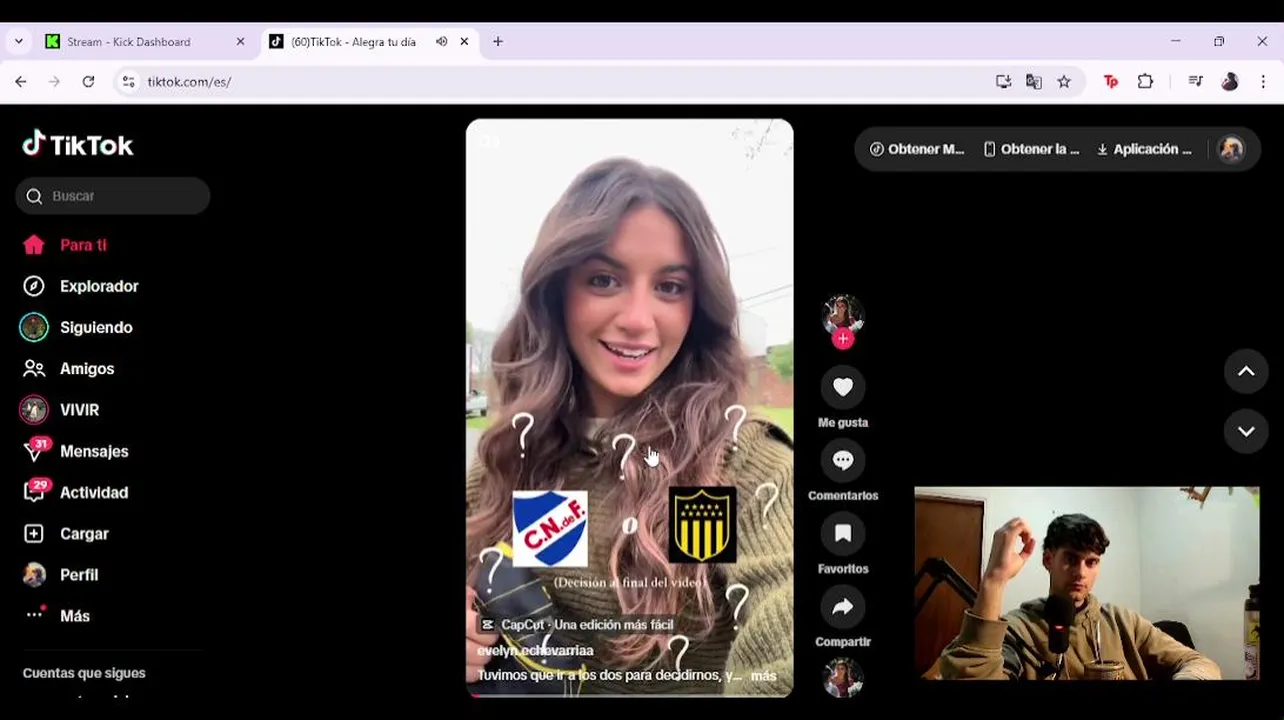Click the TikTok logo
The width and height of the screenshot is (1284, 720).
pos(78,145)
